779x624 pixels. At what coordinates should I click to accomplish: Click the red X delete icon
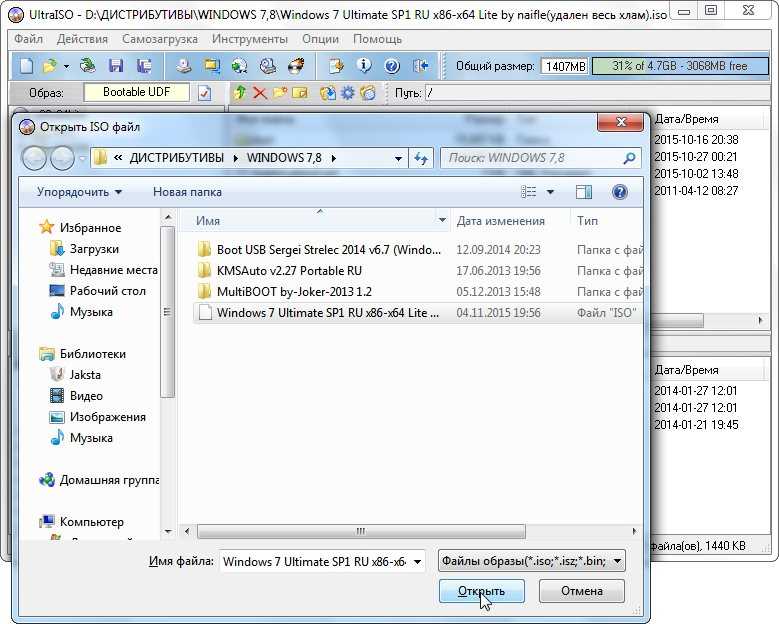pos(260,92)
